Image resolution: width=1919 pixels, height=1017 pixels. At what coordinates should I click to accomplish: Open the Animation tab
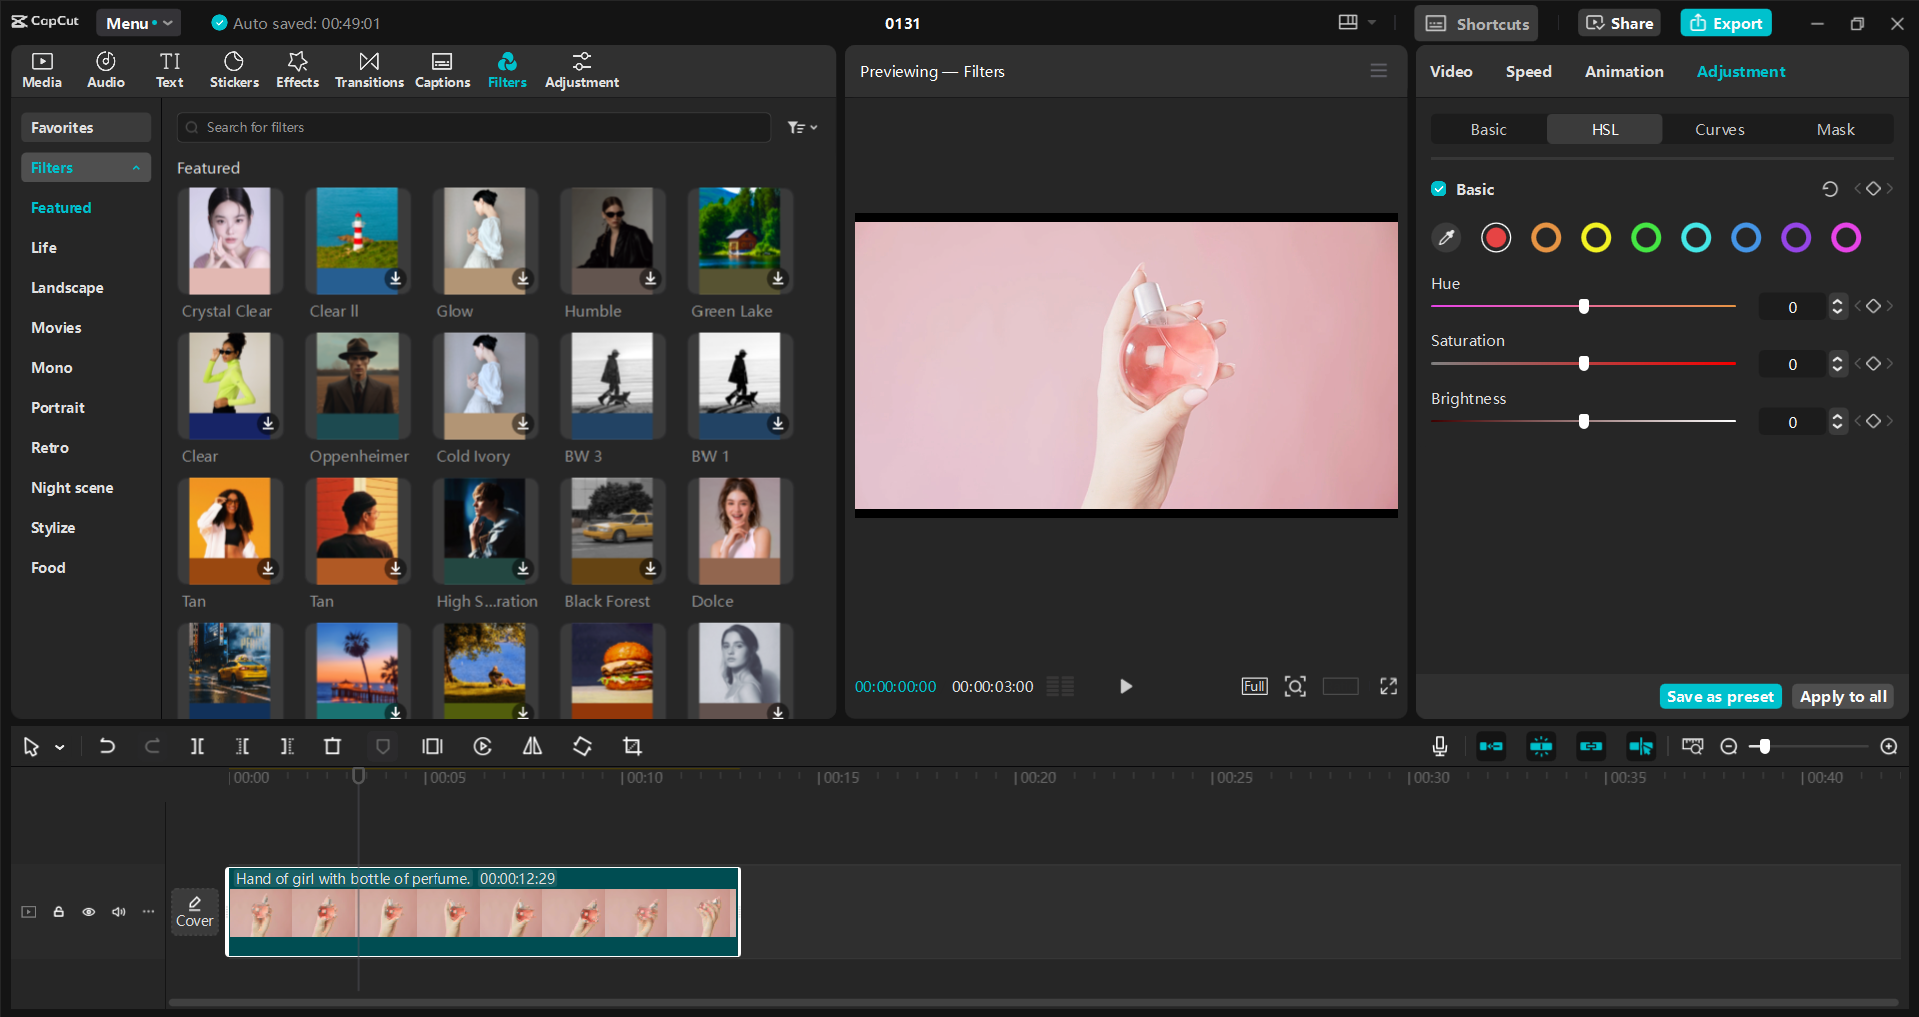pyautogui.click(x=1624, y=72)
